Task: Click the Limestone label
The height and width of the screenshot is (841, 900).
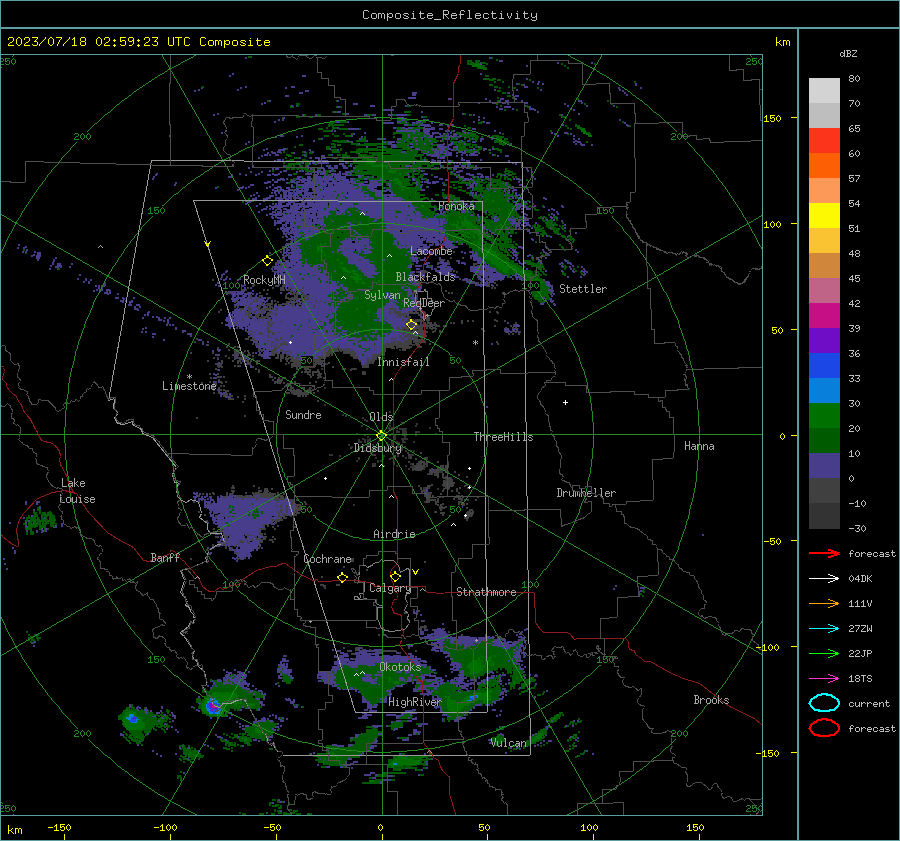Action: (x=189, y=386)
